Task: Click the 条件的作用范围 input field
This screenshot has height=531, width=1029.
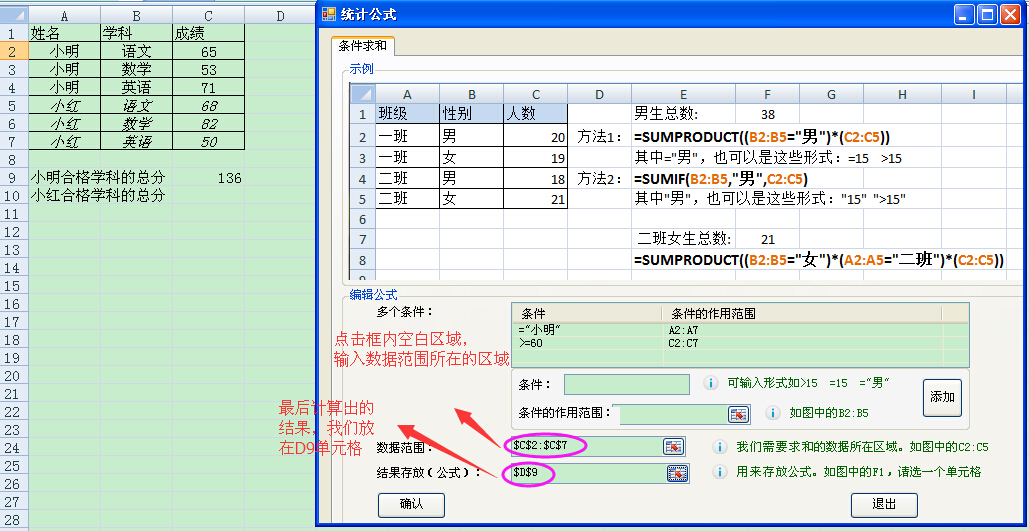Action: 672,413
